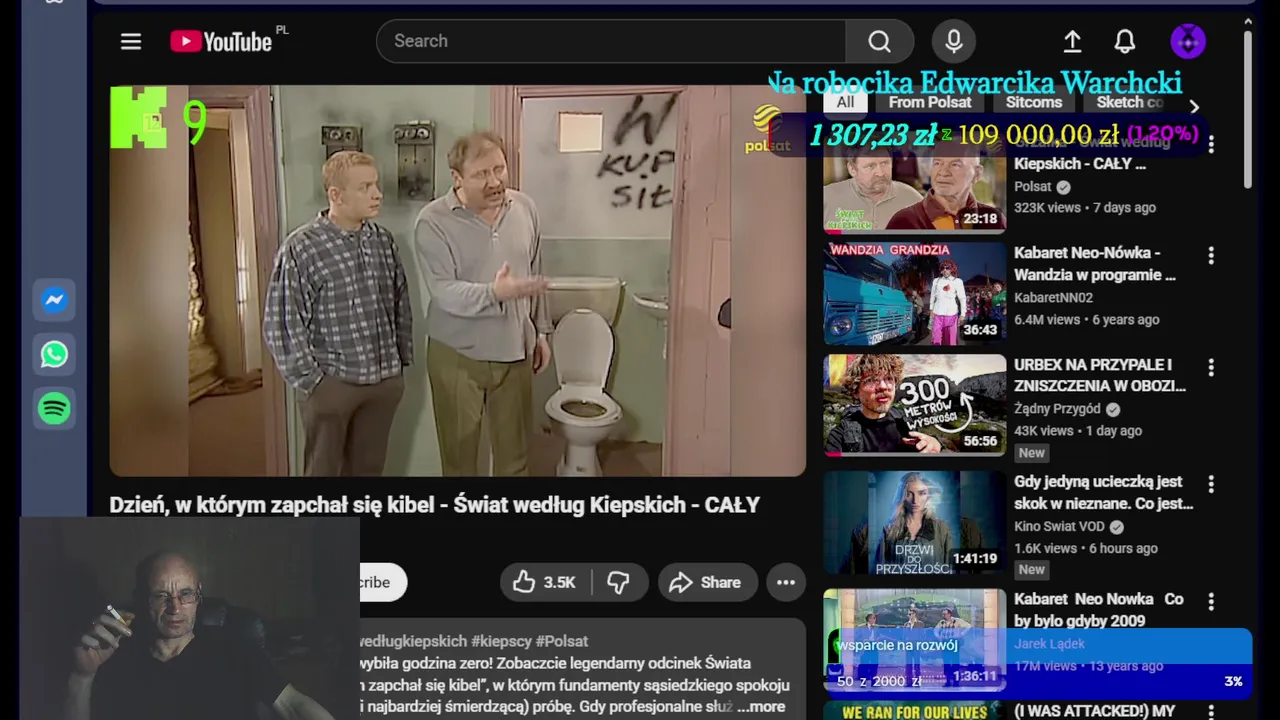This screenshot has width=1280, height=720.
Task: Open Messenger in the sidebar
Action: pos(54,299)
